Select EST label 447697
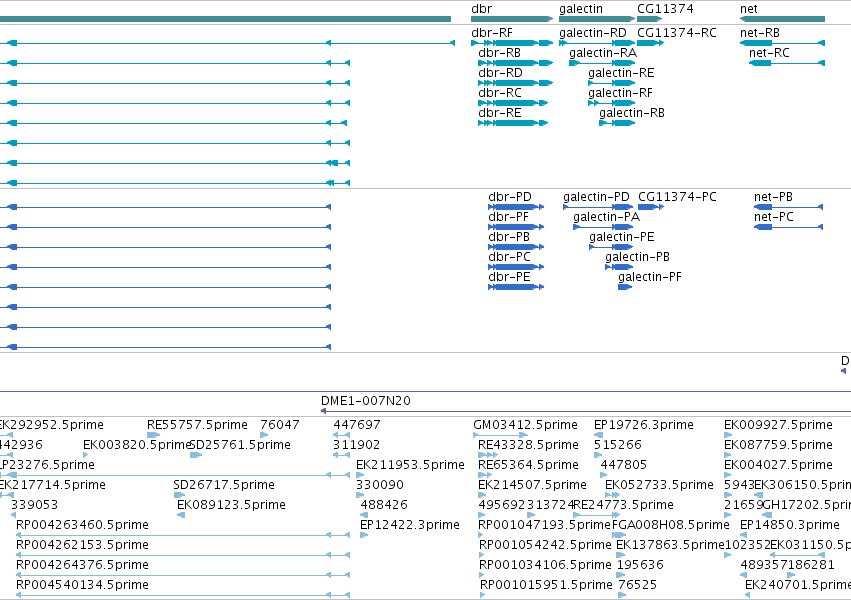851x600 pixels. point(357,425)
